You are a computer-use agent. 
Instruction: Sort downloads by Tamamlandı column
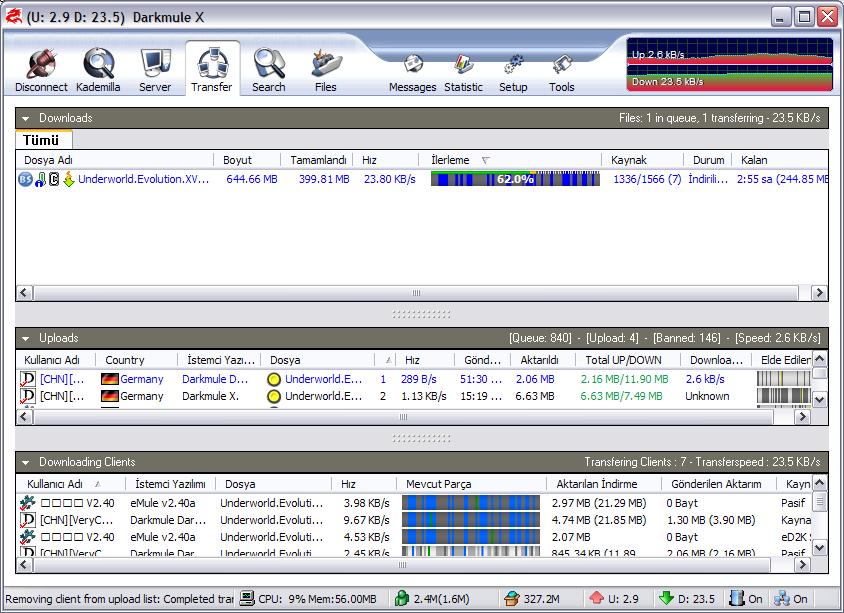point(316,160)
